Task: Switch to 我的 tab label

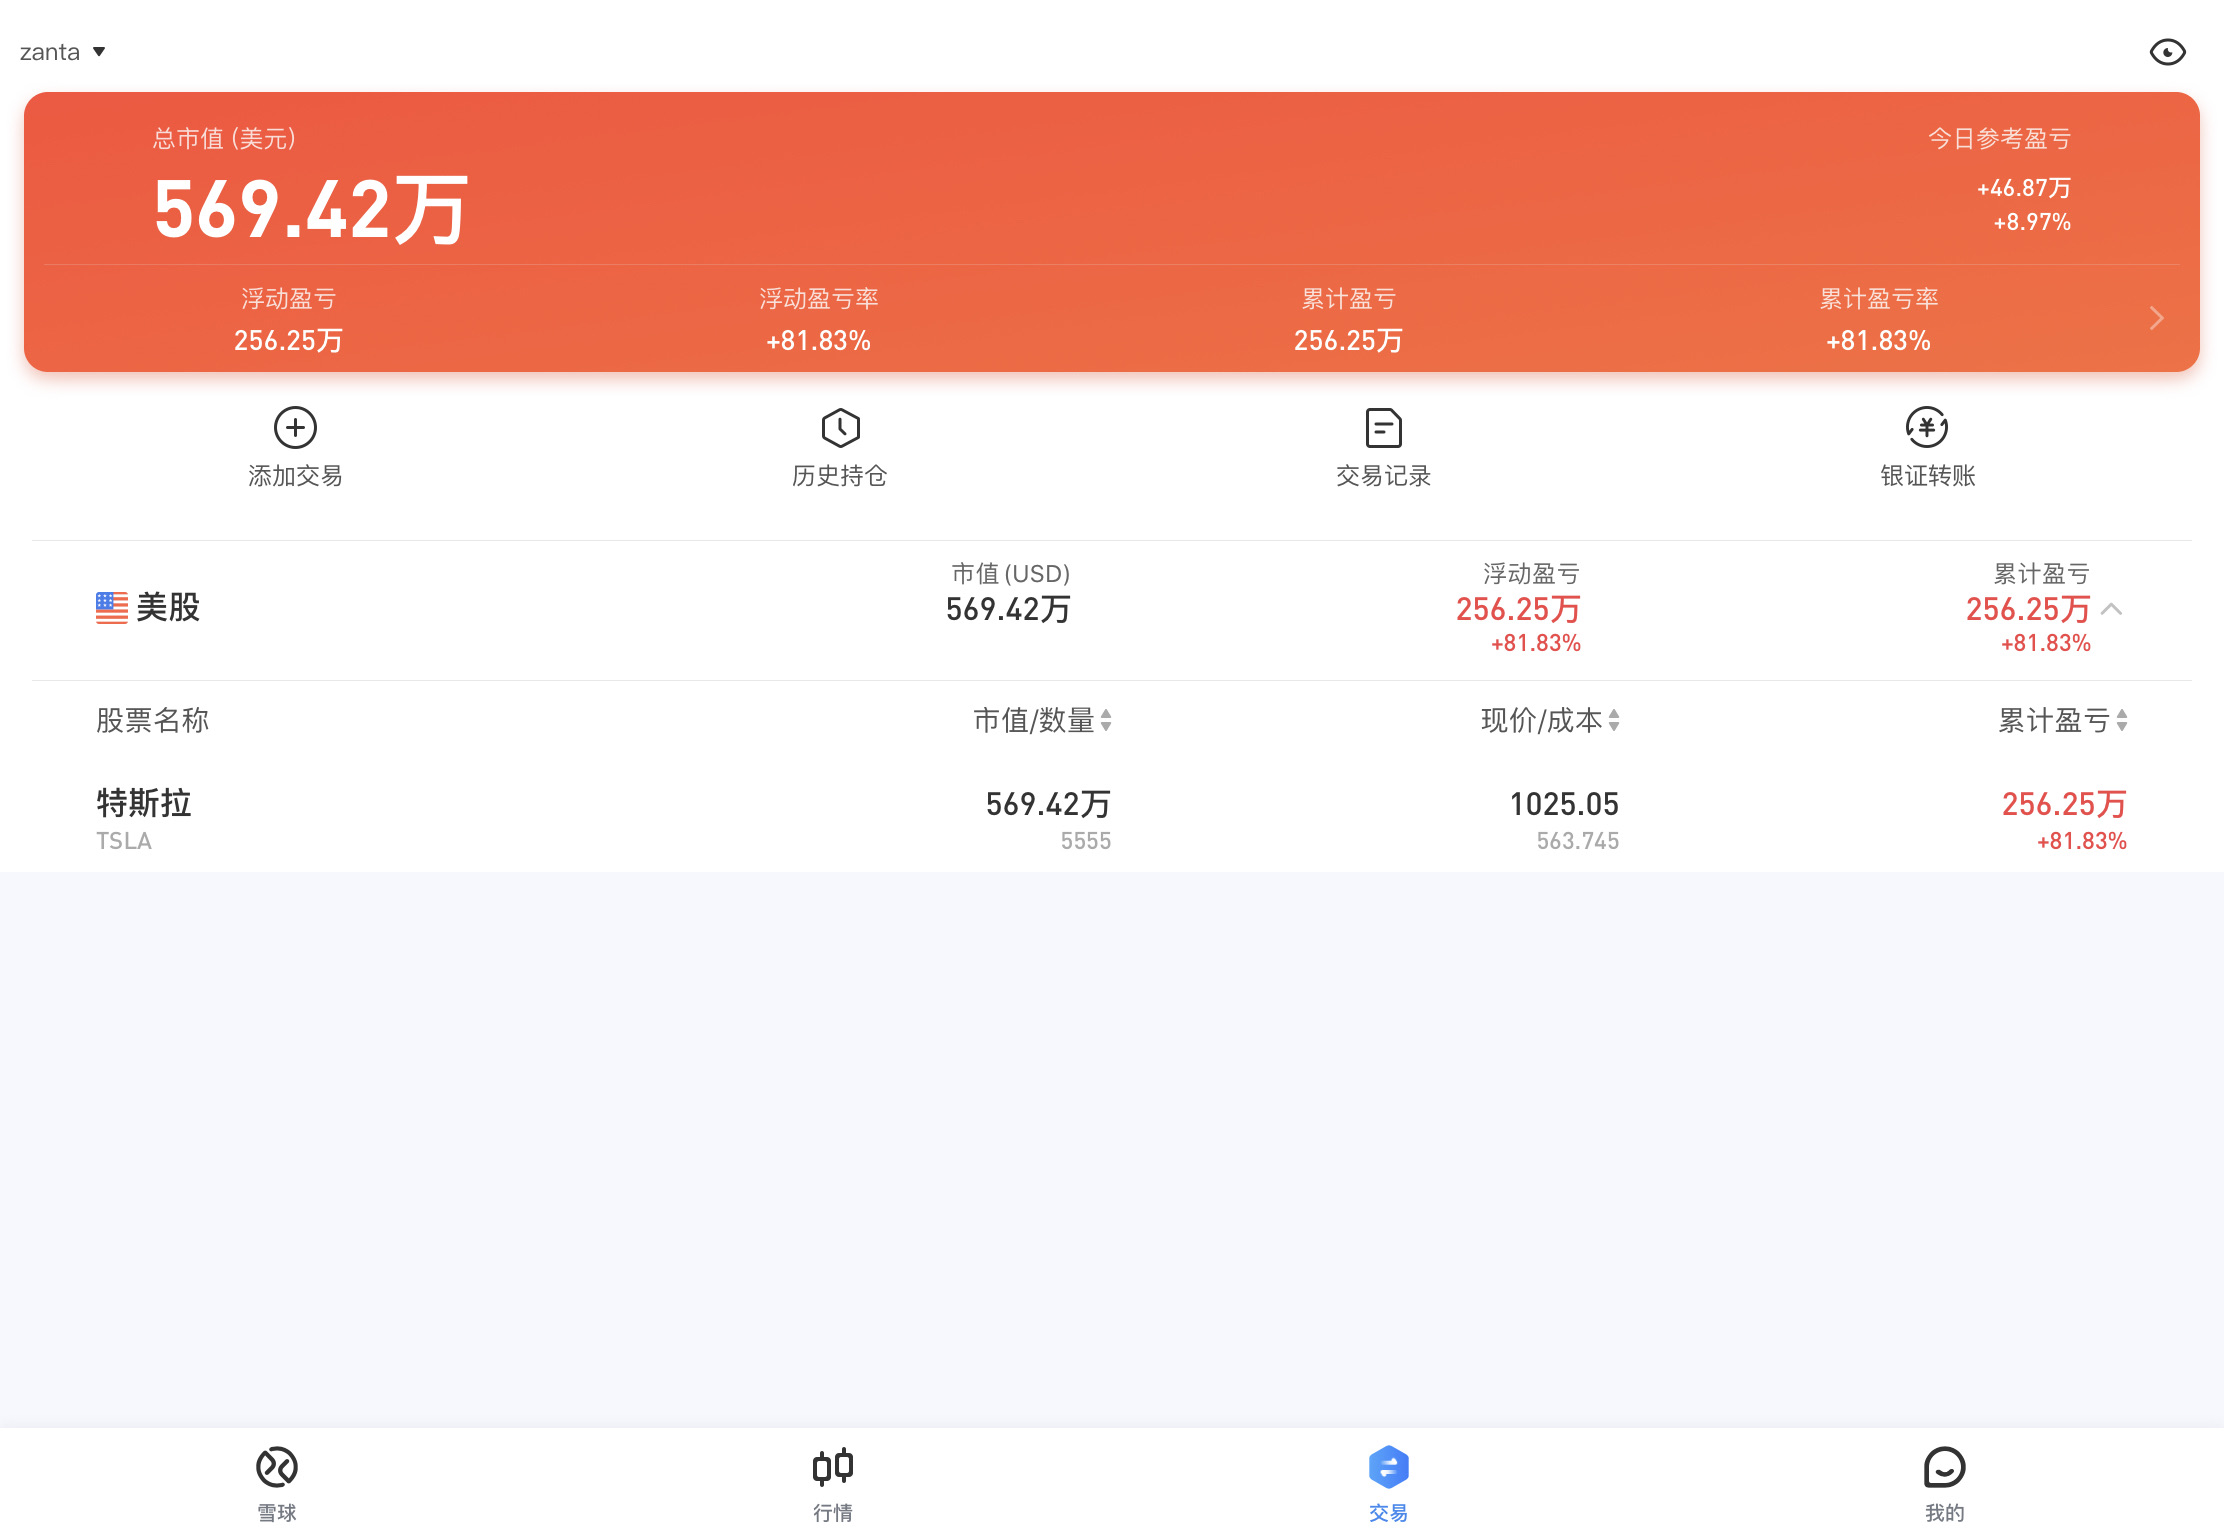Action: tap(1944, 1512)
